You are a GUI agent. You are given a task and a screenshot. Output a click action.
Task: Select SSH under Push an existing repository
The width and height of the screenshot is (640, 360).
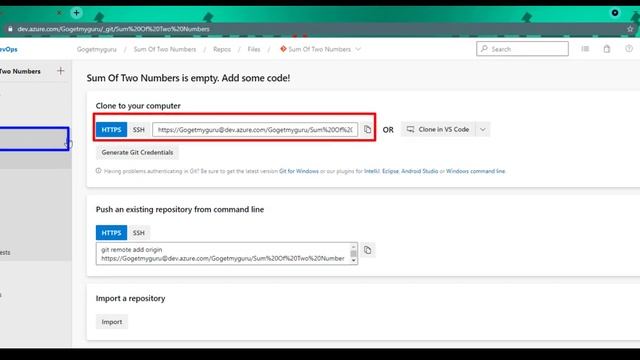139,233
